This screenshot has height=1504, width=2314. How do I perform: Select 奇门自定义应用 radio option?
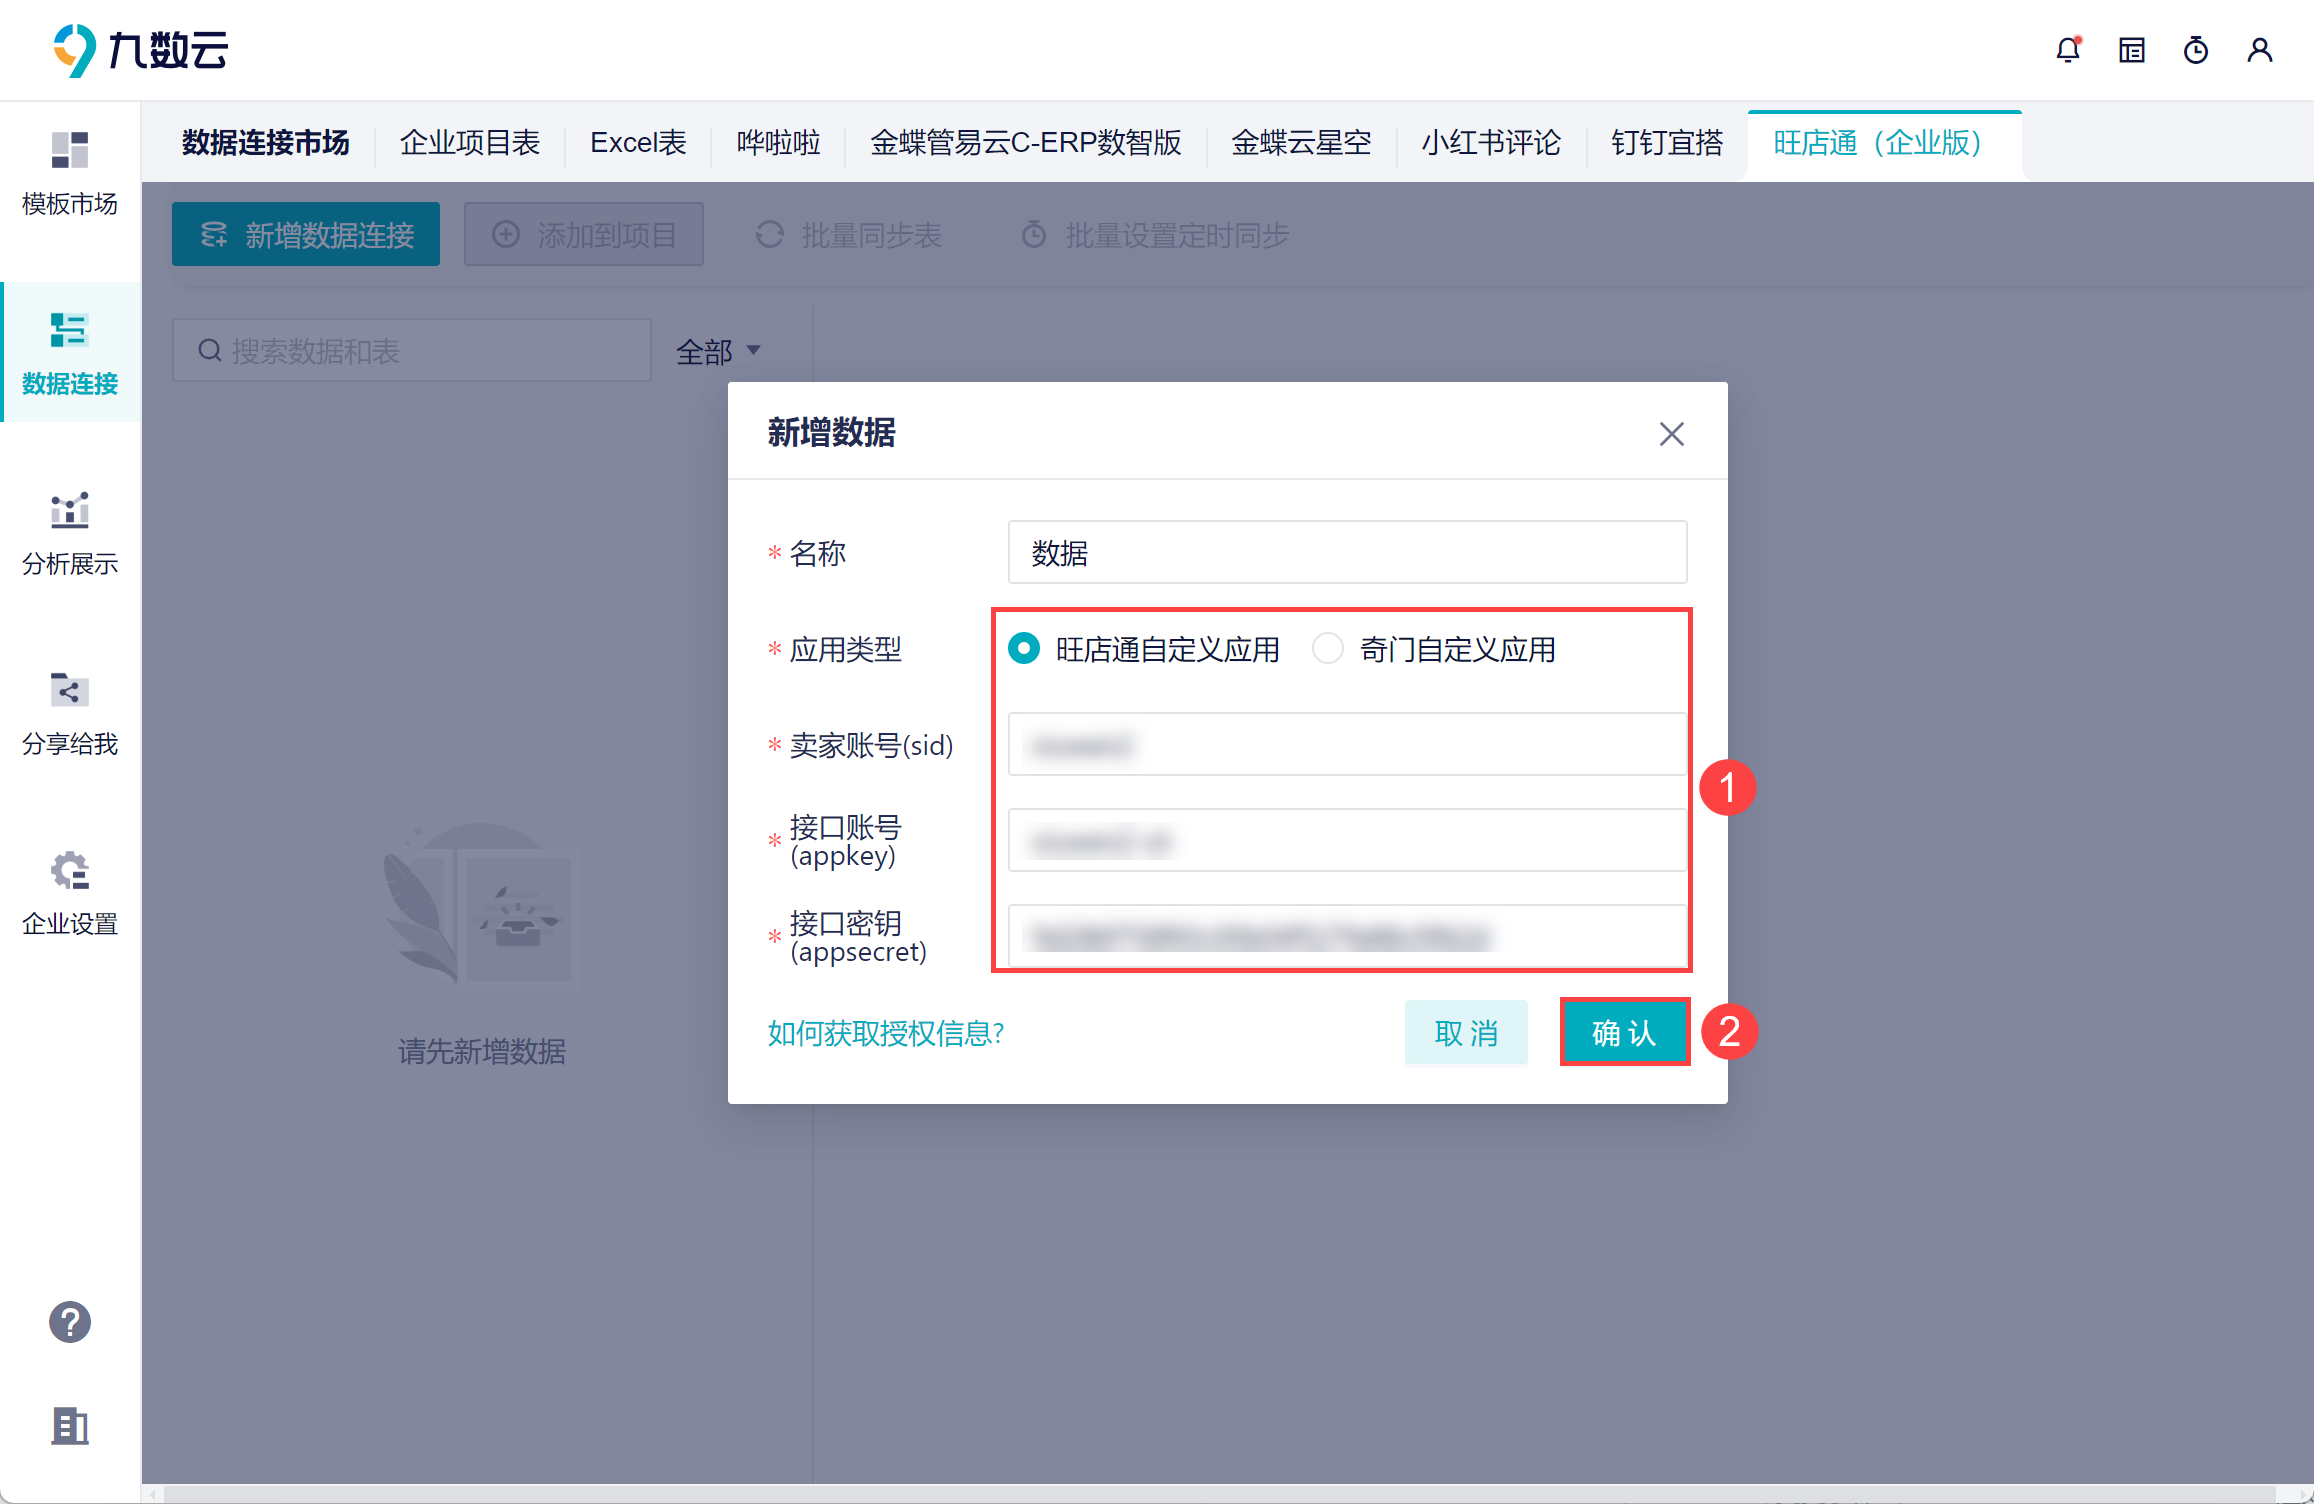(x=1328, y=649)
